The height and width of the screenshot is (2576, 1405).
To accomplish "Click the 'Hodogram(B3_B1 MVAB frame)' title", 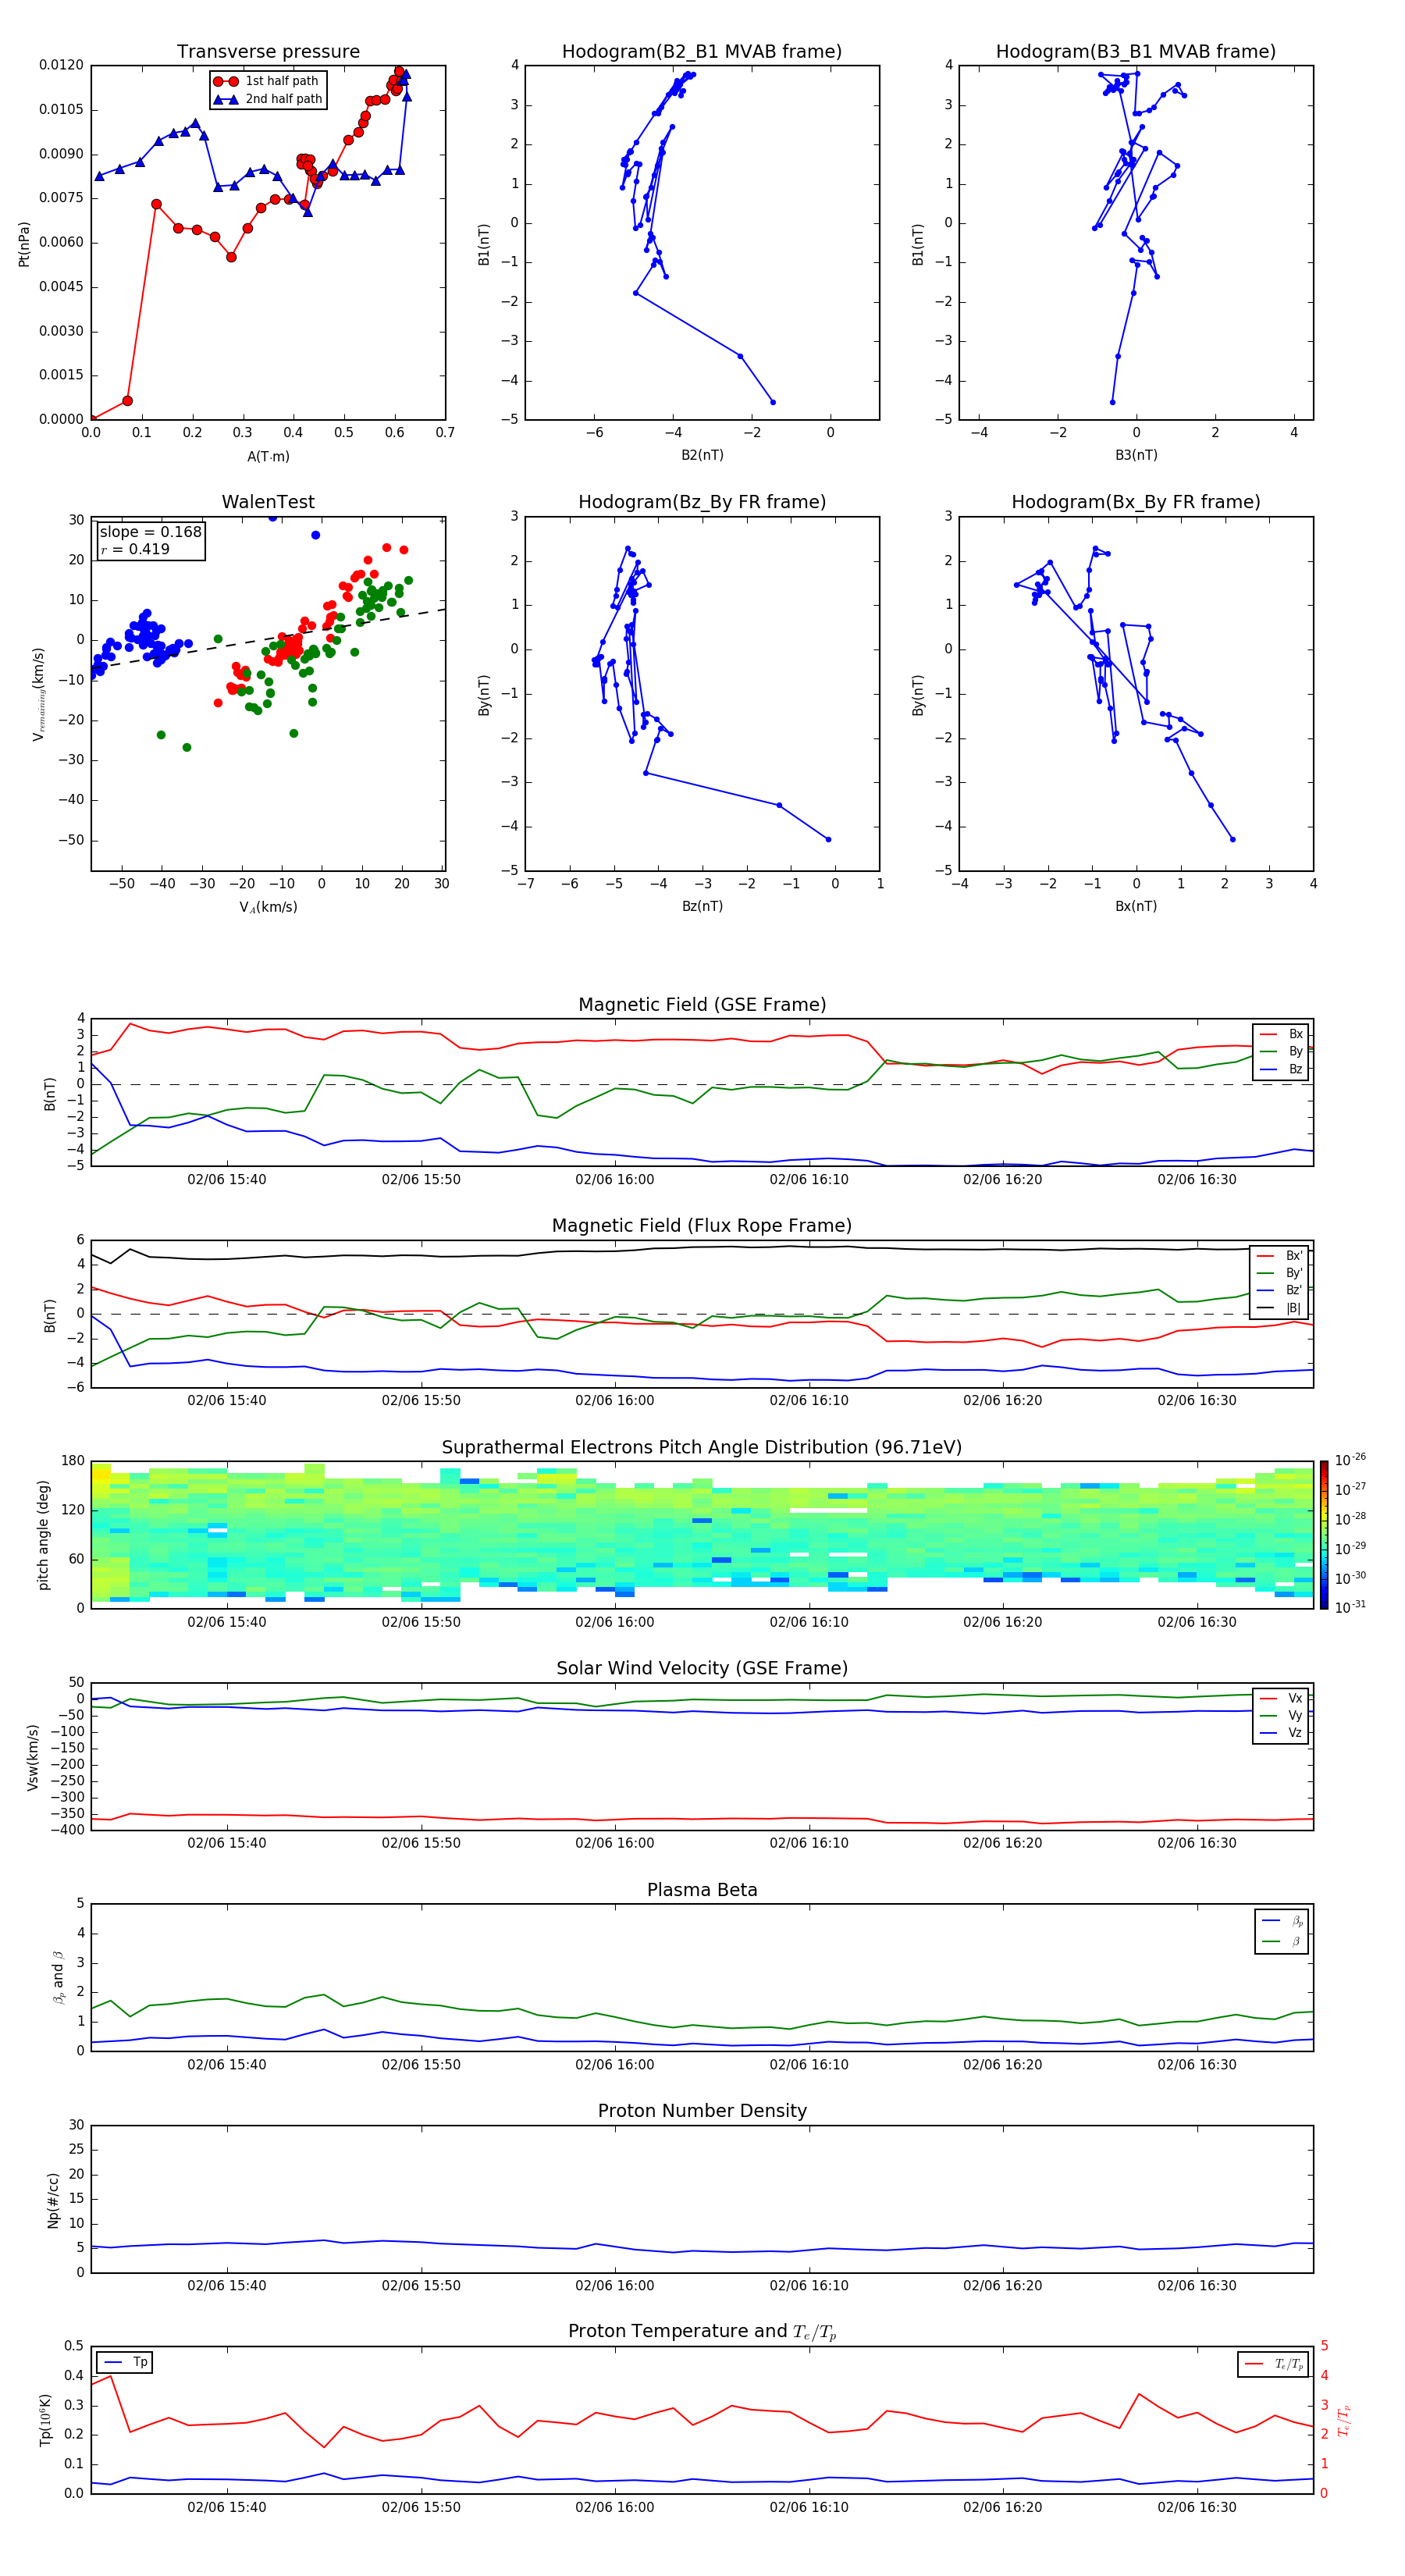I will click(x=1136, y=51).
